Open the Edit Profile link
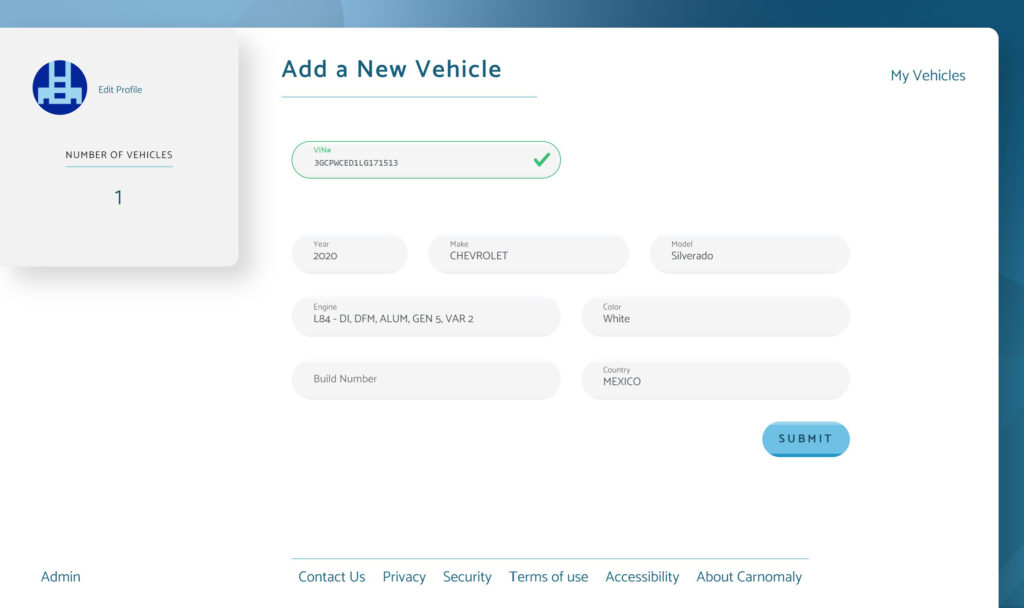Viewport: 1024px width, 608px height. coord(120,89)
